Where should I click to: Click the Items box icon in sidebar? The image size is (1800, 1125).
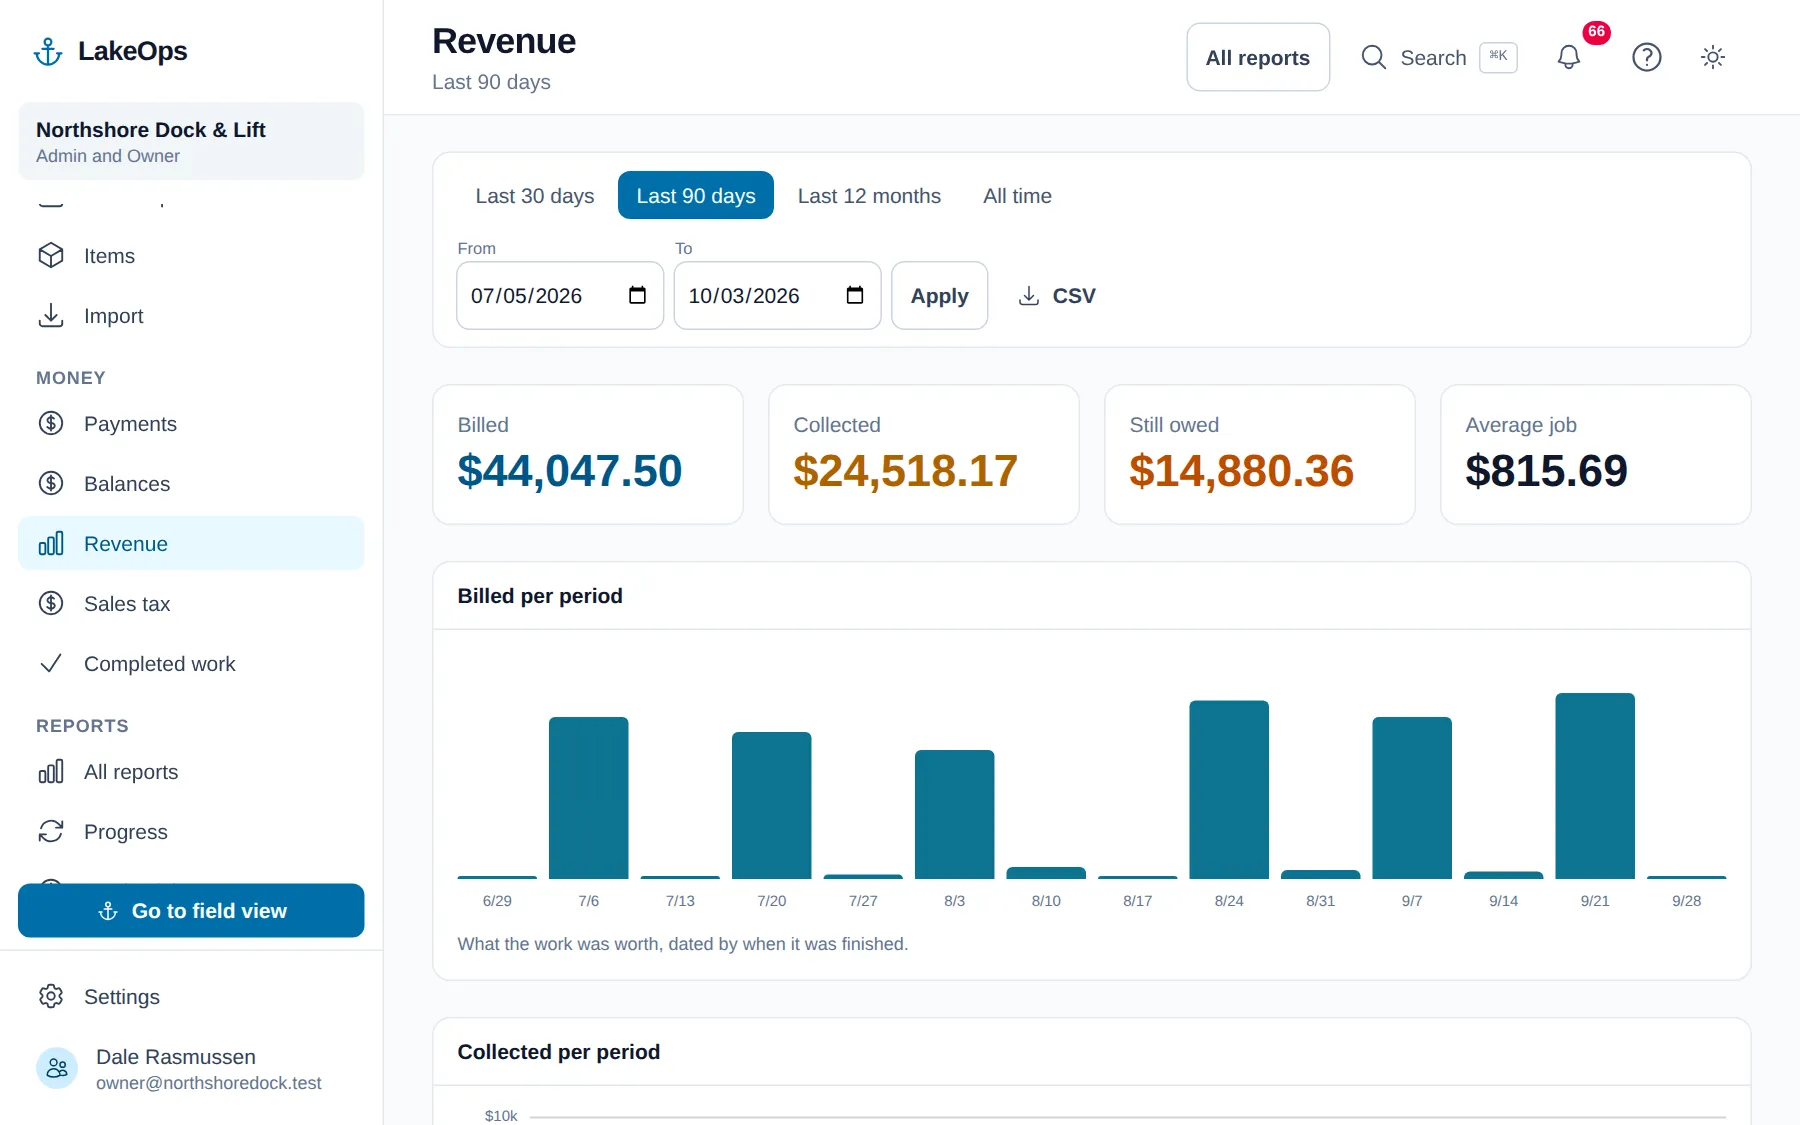coord(51,256)
